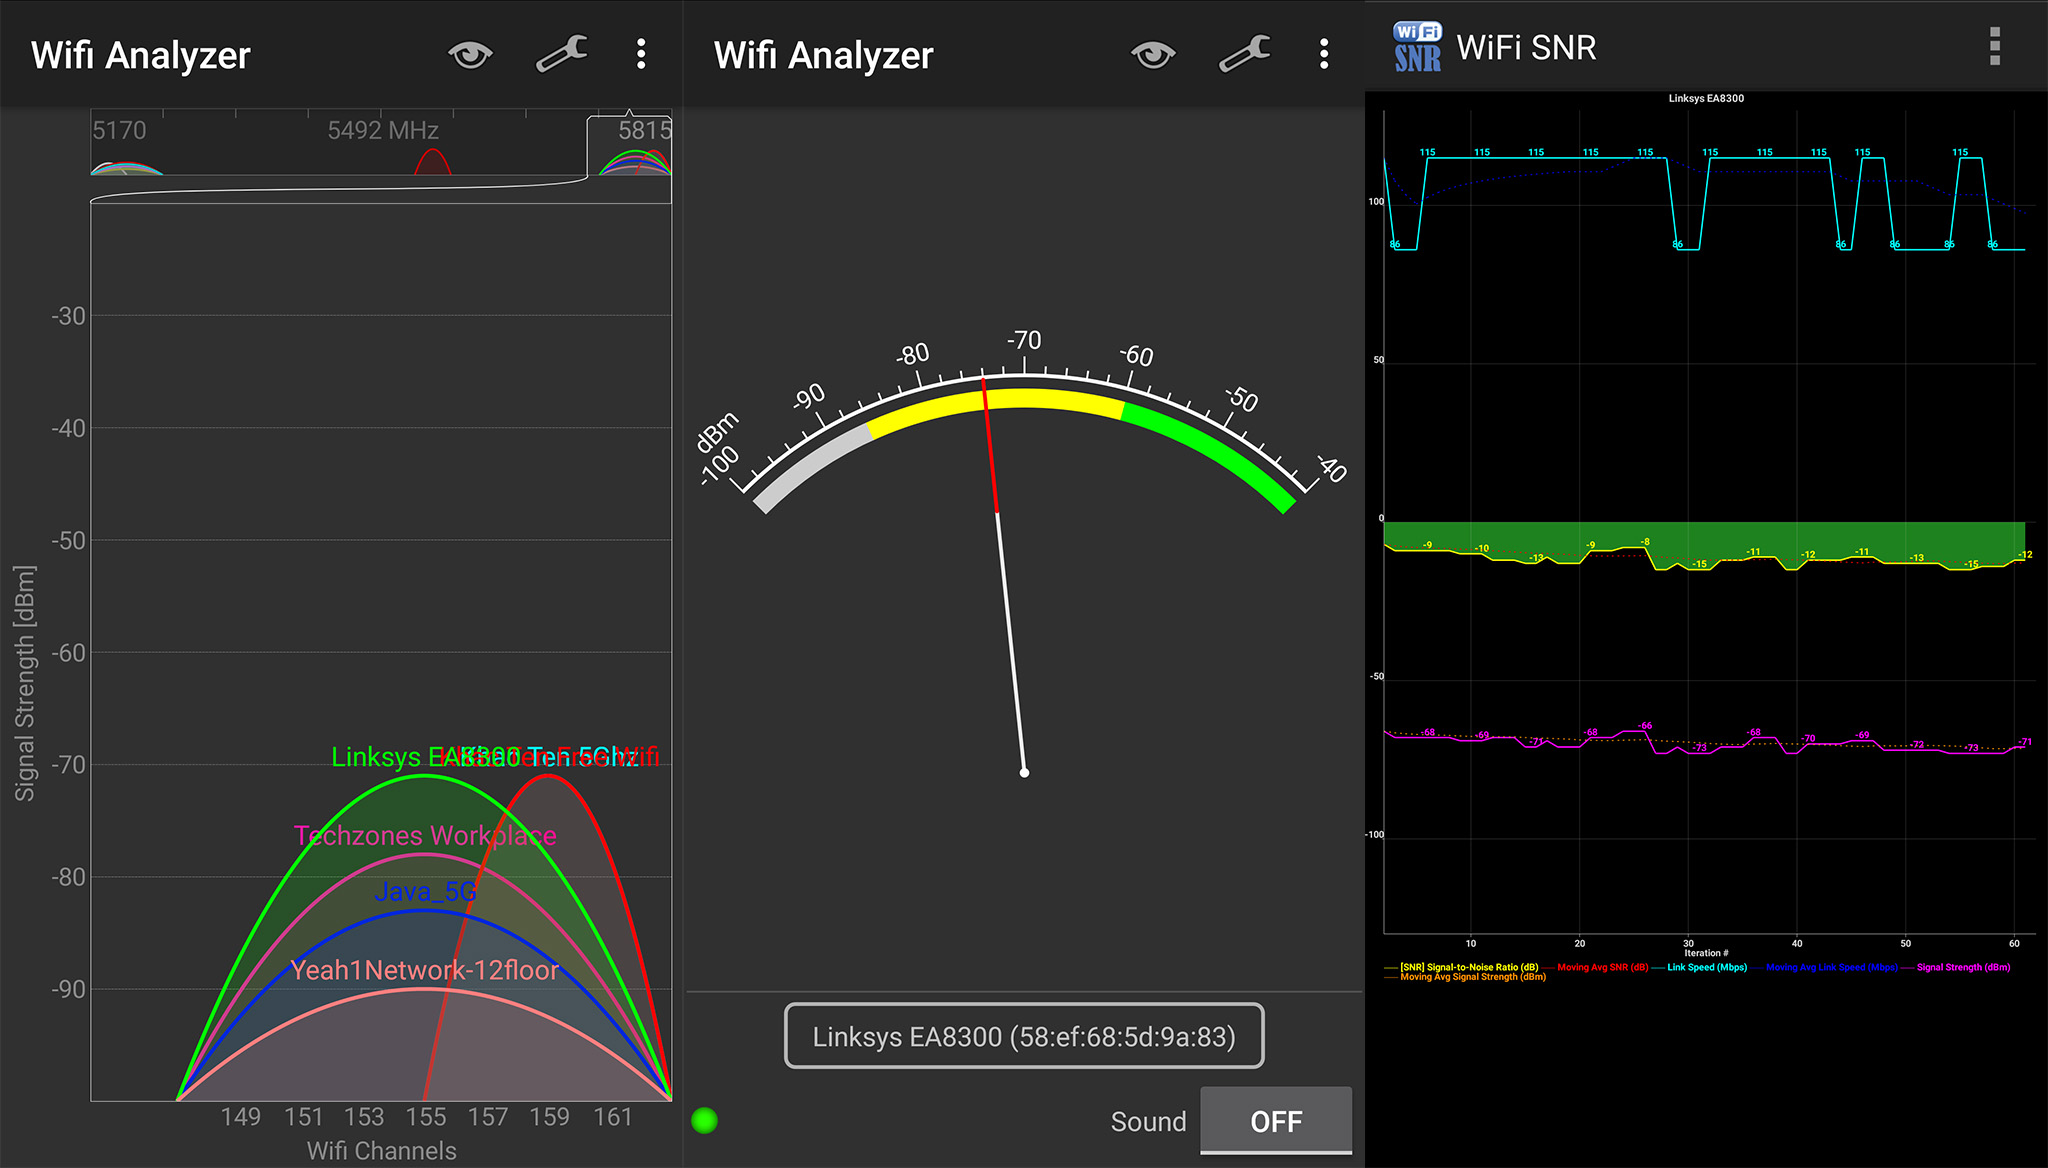Open wrench settings in left Wifi Analyzer
Screen dimensions: 2048x1168
click(561, 54)
